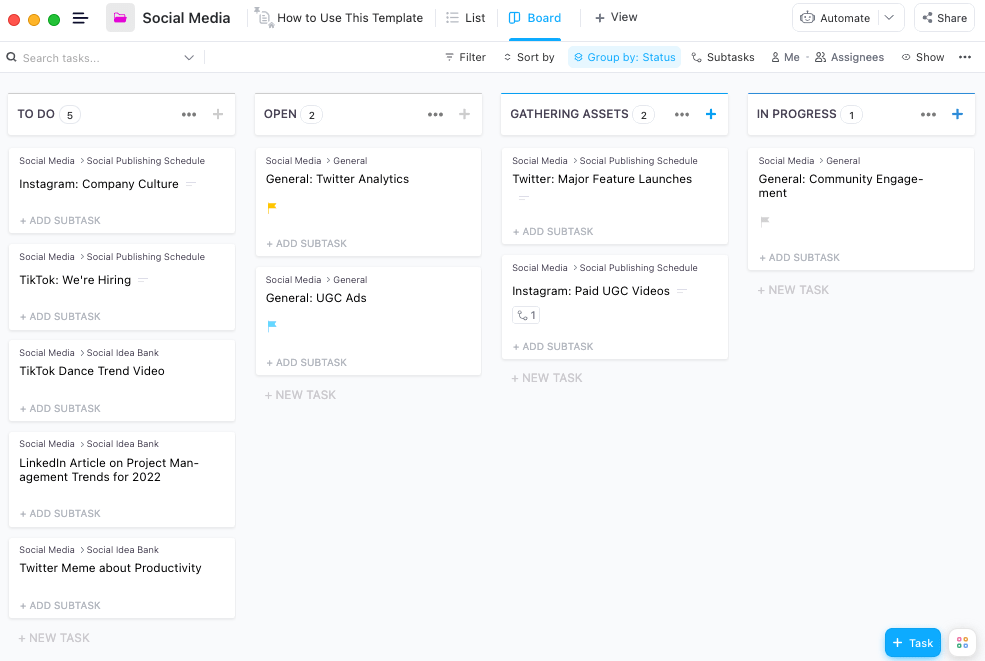Viewport: 985px width, 661px height.
Task: Toggle the Assignees filter
Action: point(850,57)
